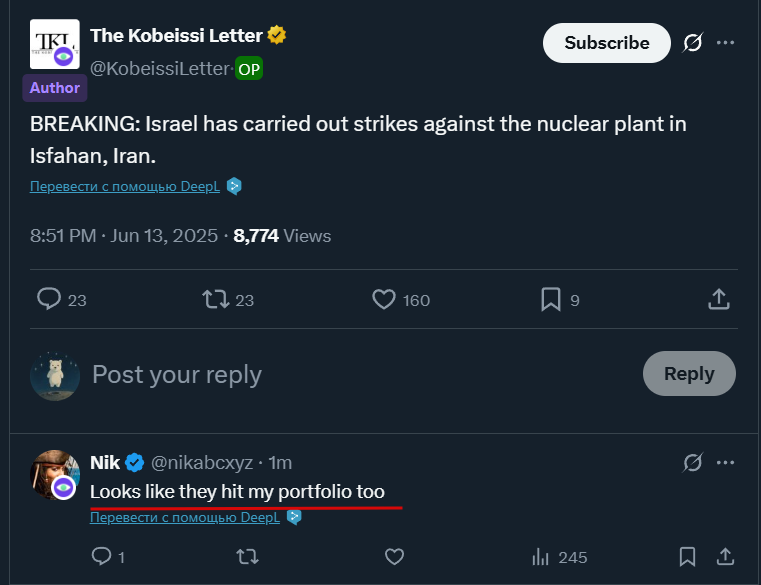Click the gray Reply button
761x585 pixels.
coord(689,373)
